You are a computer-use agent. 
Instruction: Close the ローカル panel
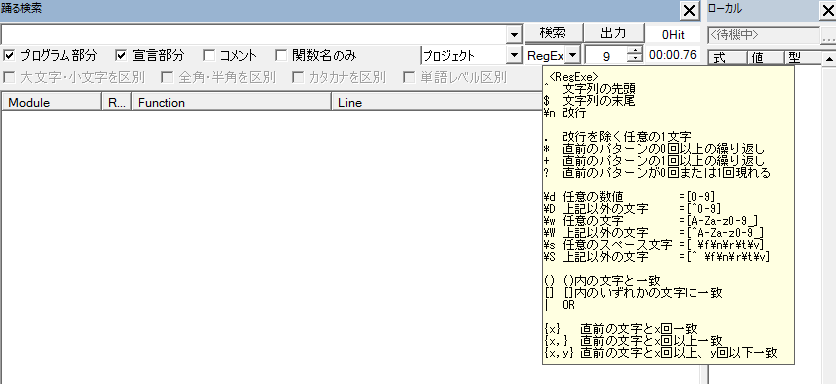point(828,10)
